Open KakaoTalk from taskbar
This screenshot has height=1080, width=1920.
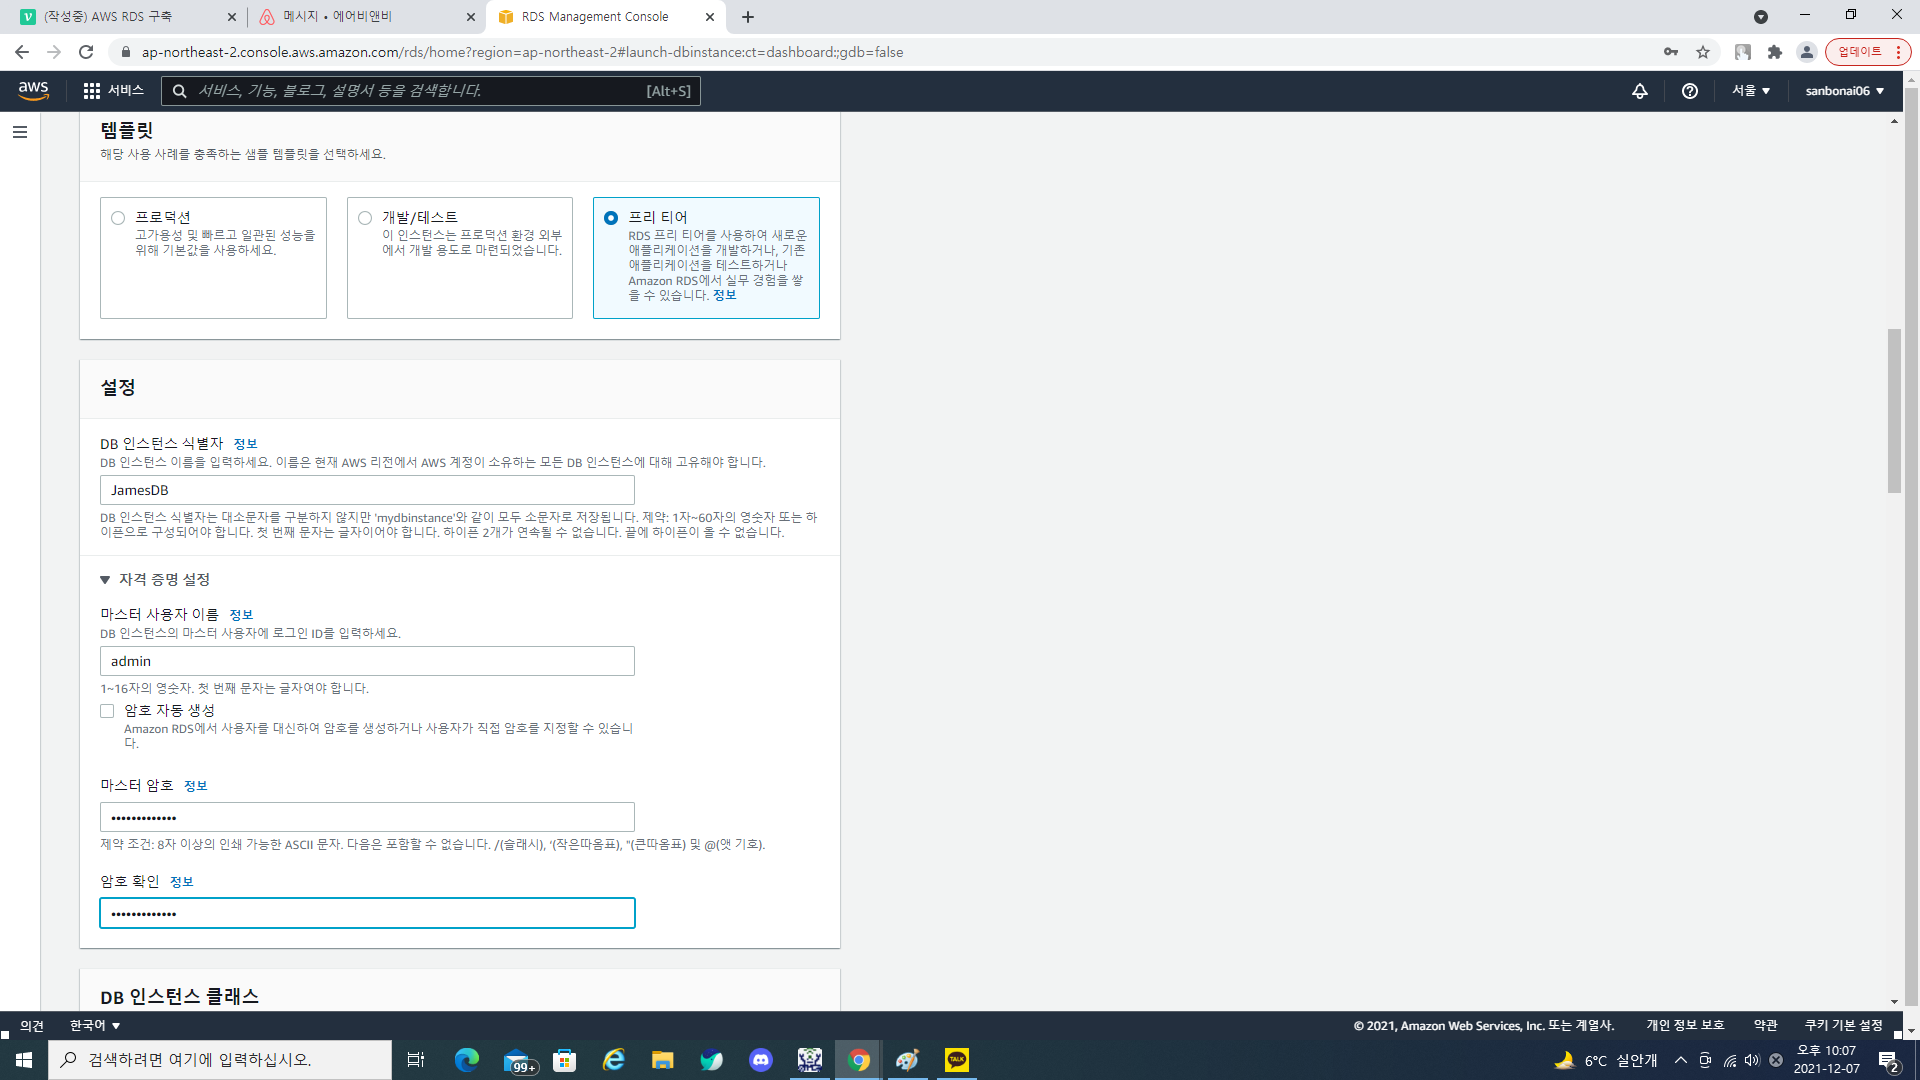(x=957, y=1060)
